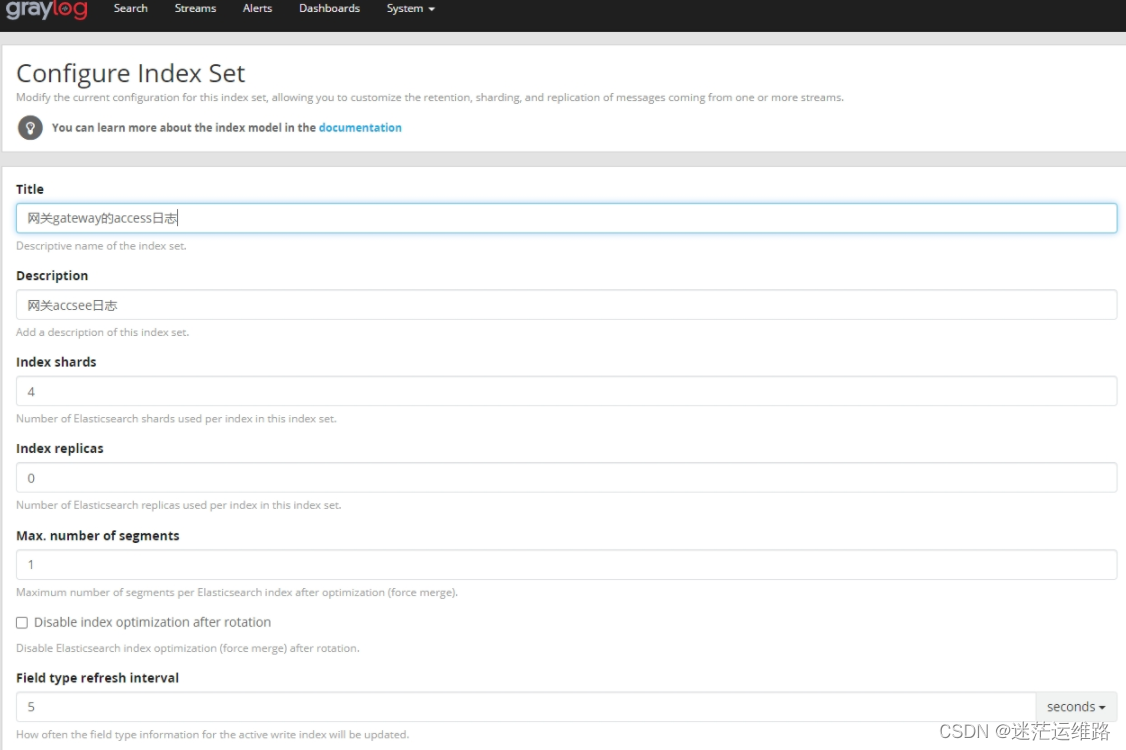
Task: Edit the Max. number of segments field
Action: pyautogui.click(x=567, y=565)
